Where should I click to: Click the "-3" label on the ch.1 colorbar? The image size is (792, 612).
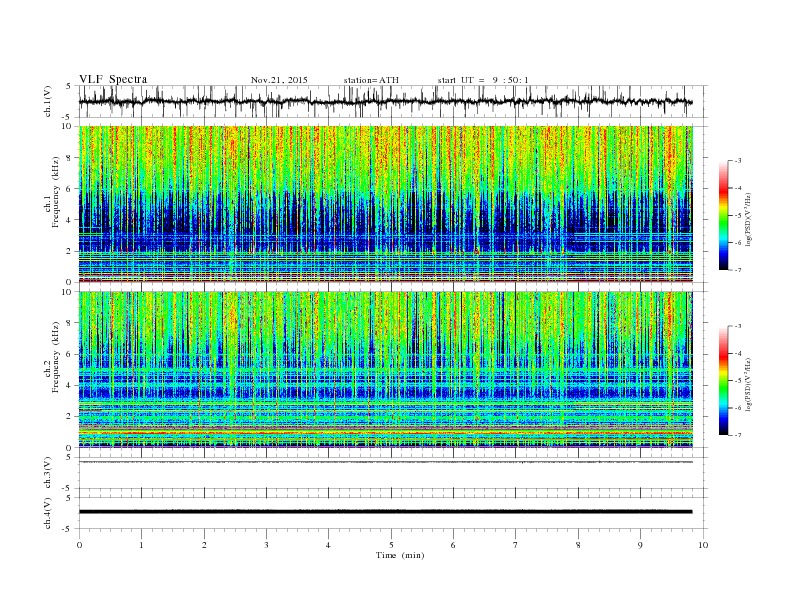pyautogui.click(x=737, y=161)
